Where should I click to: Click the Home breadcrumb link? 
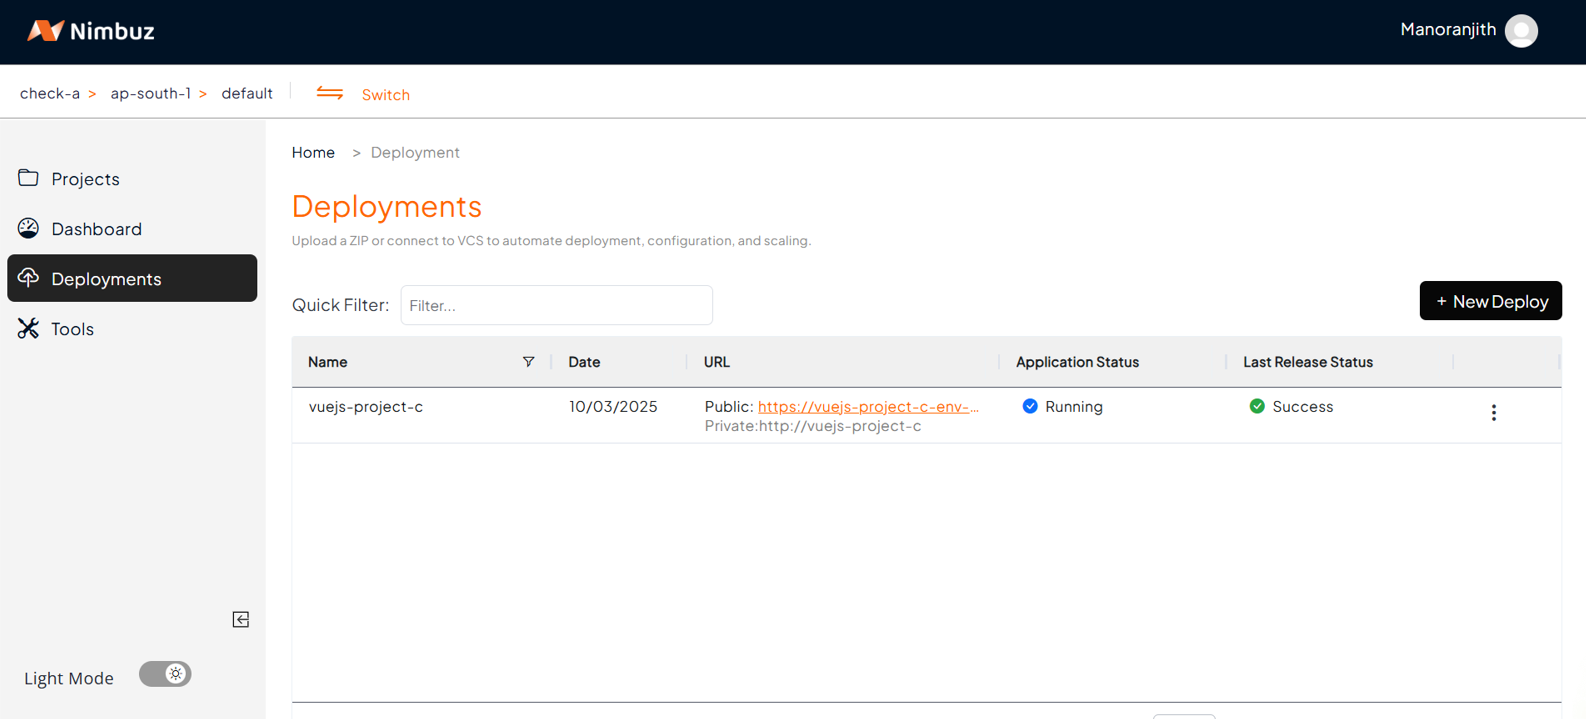click(313, 152)
